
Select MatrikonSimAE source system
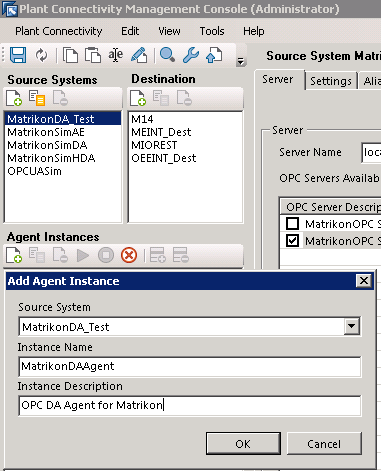pyautogui.click(x=63, y=132)
